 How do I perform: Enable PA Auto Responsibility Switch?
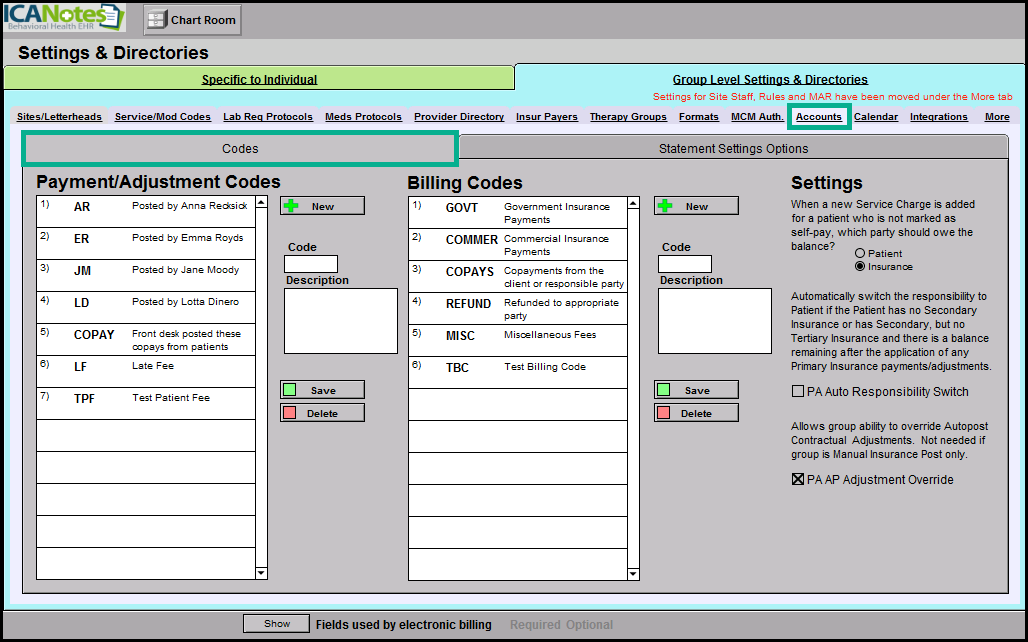click(x=798, y=391)
